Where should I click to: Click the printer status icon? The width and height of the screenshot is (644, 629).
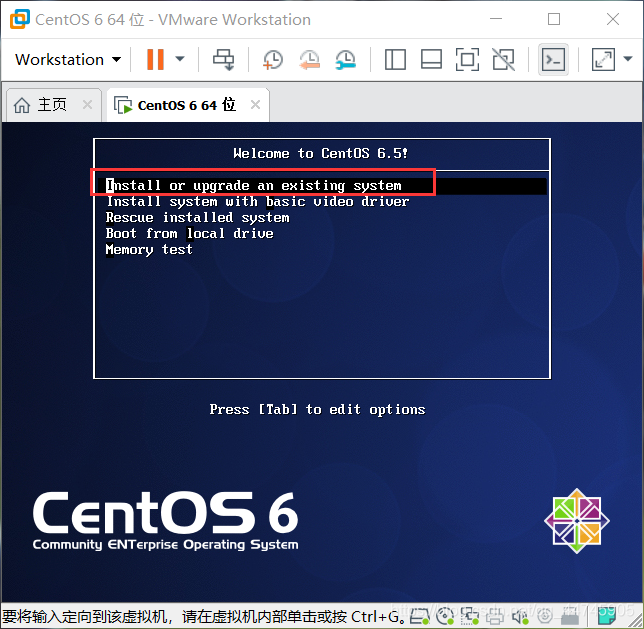[x=494, y=616]
